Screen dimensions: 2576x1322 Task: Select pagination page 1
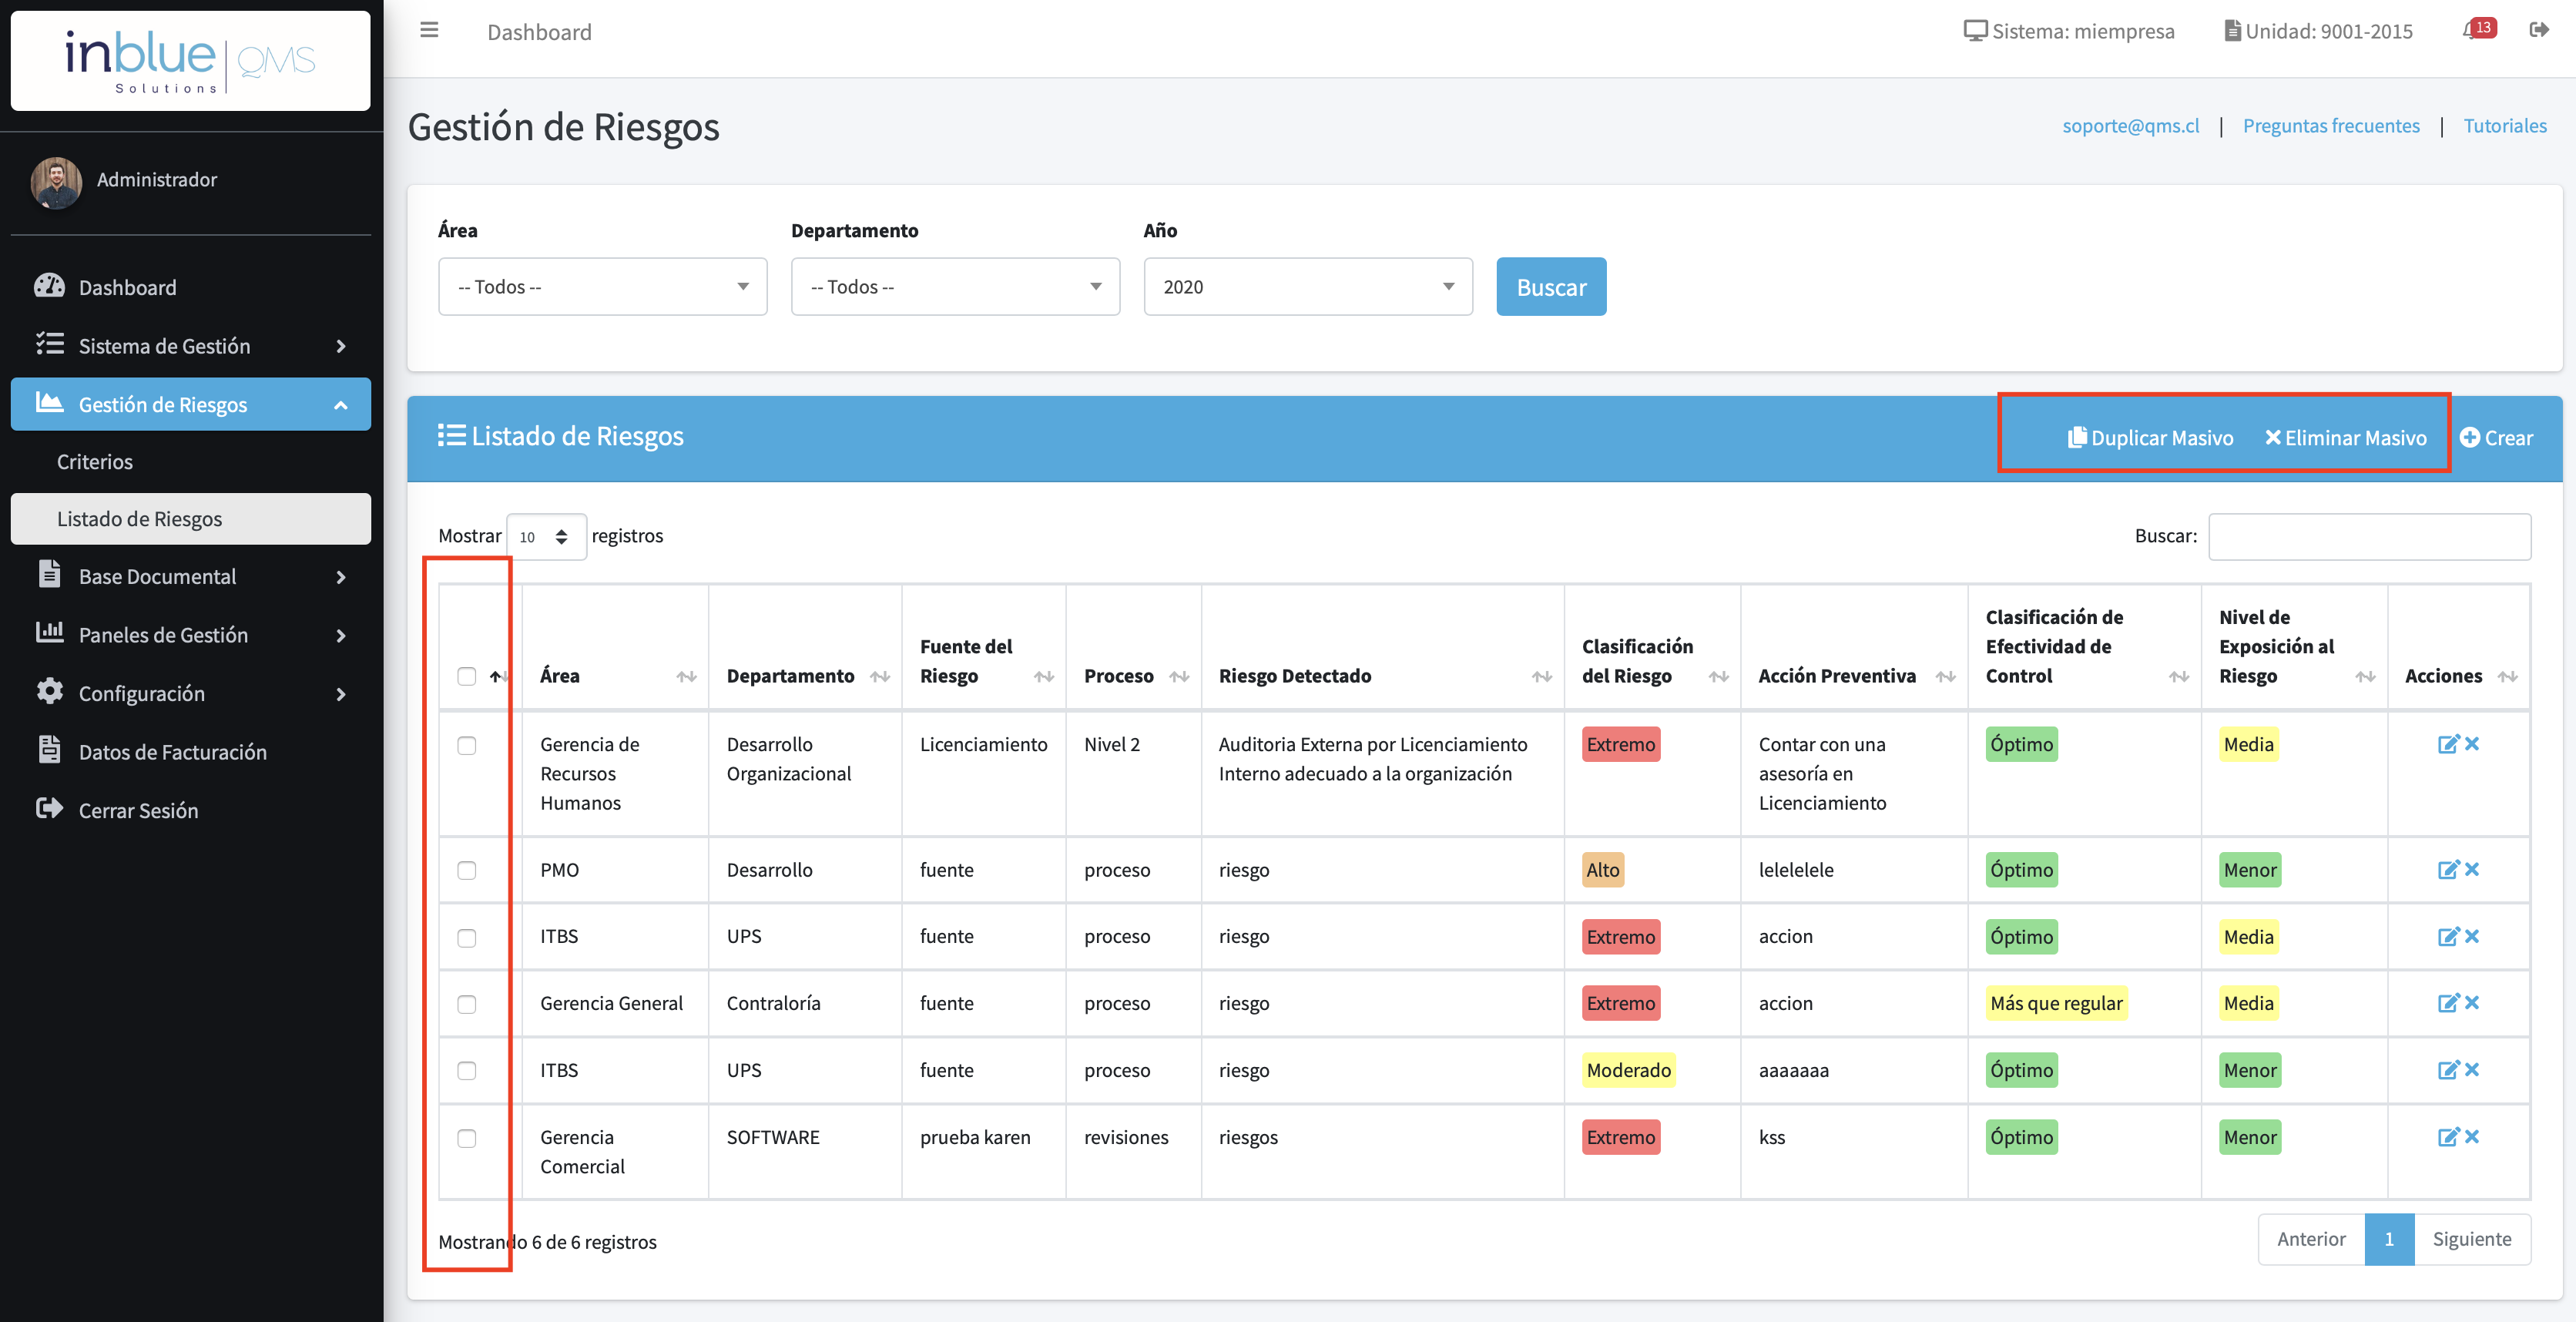(2389, 1239)
